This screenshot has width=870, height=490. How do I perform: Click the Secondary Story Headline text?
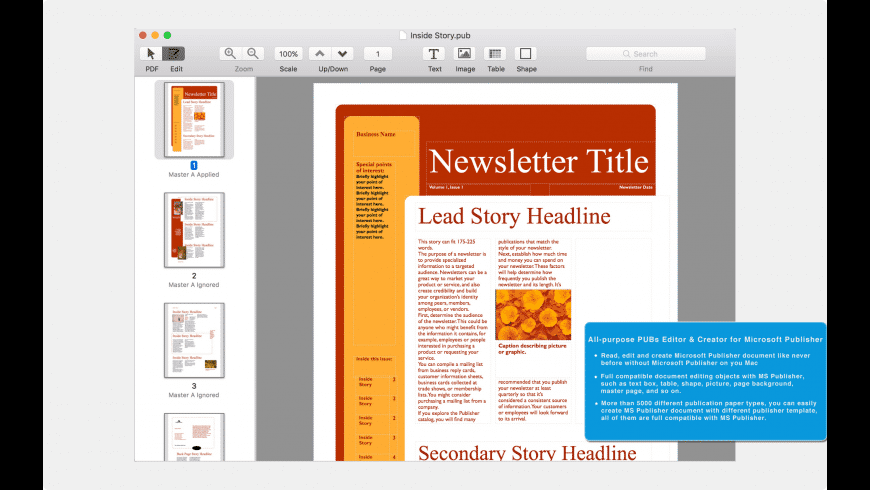pyautogui.click(x=527, y=452)
